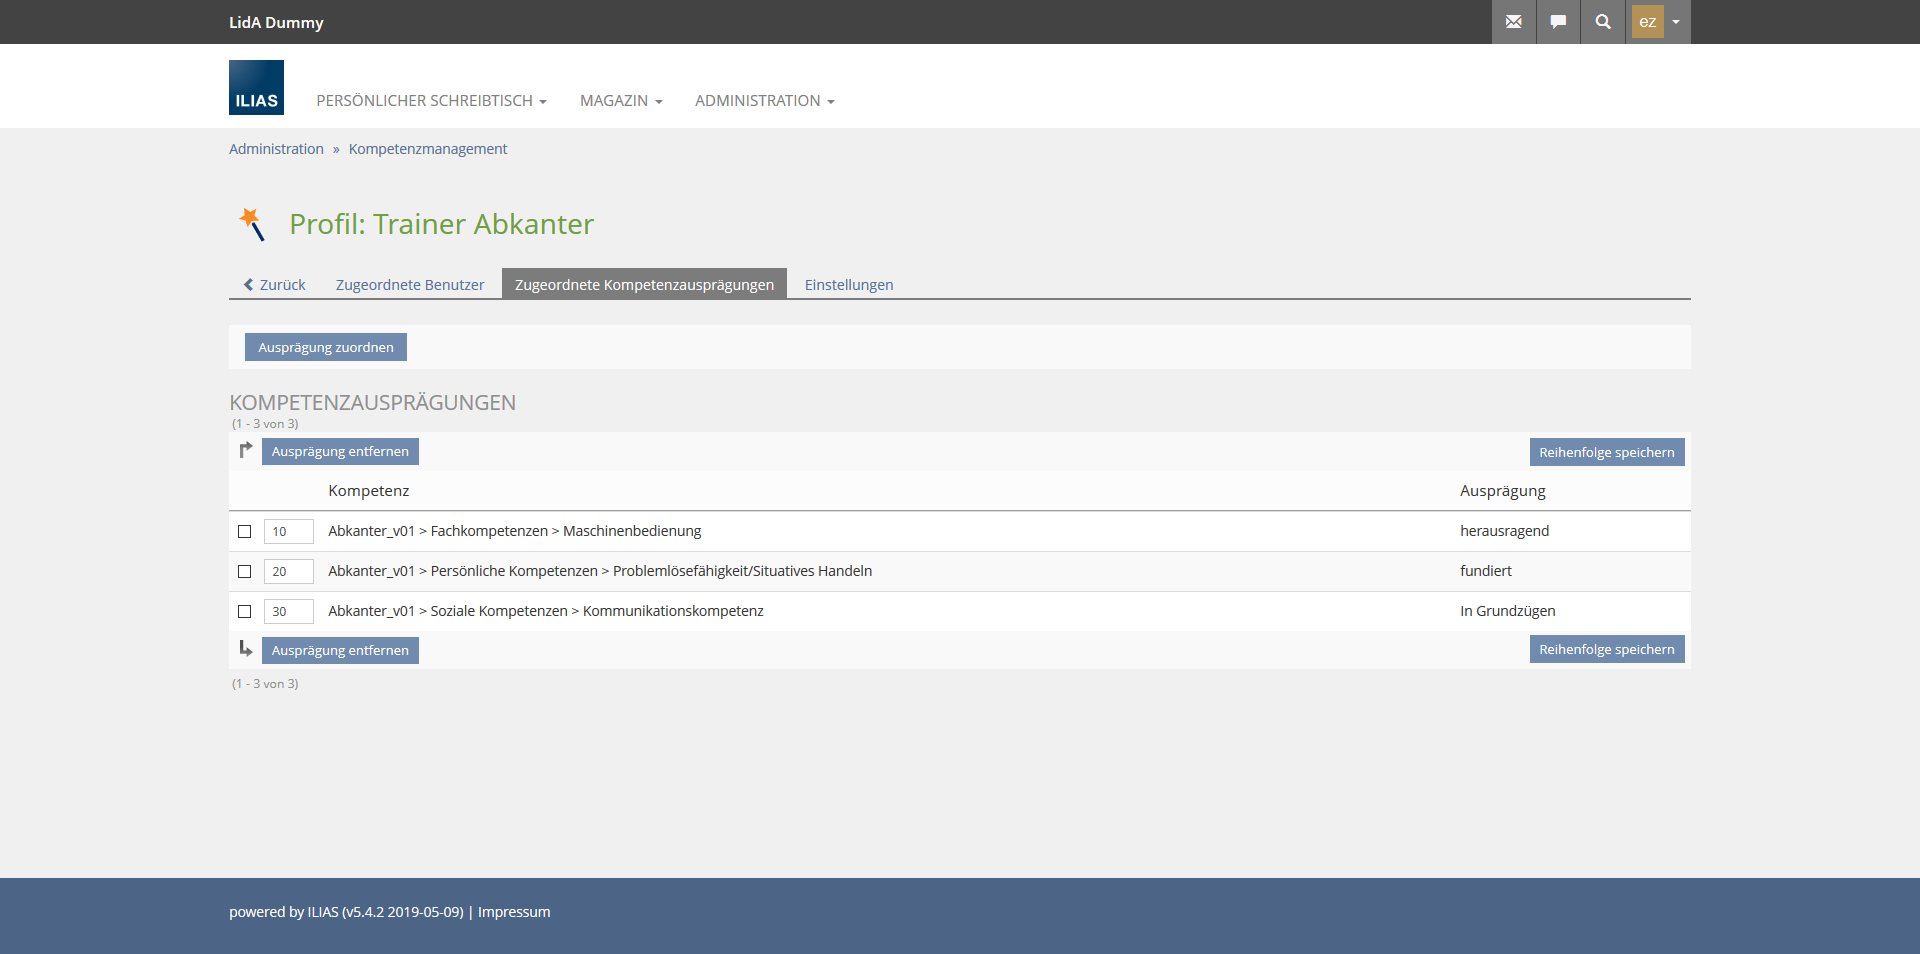Image resolution: width=1920 pixels, height=954 pixels.
Task: Click the user avatar 'ez'
Action: (x=1647, y=22)
